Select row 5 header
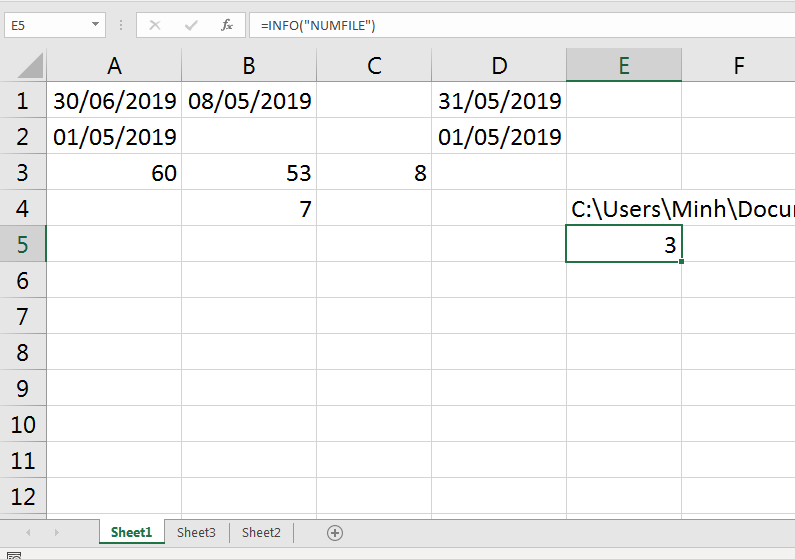The image size is (795, 559). (23, 244)
